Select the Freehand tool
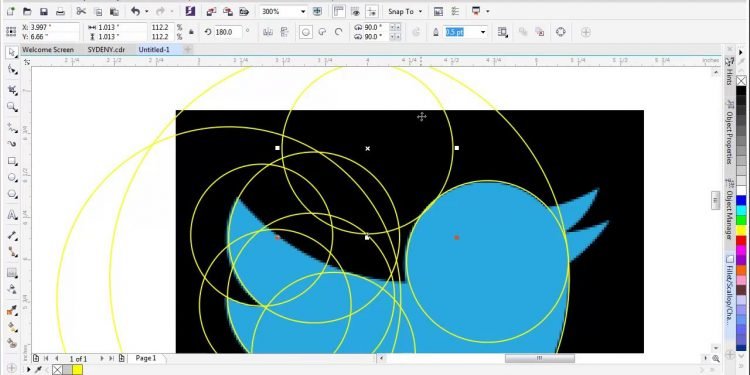750x375 pixels. pos(12,127)
